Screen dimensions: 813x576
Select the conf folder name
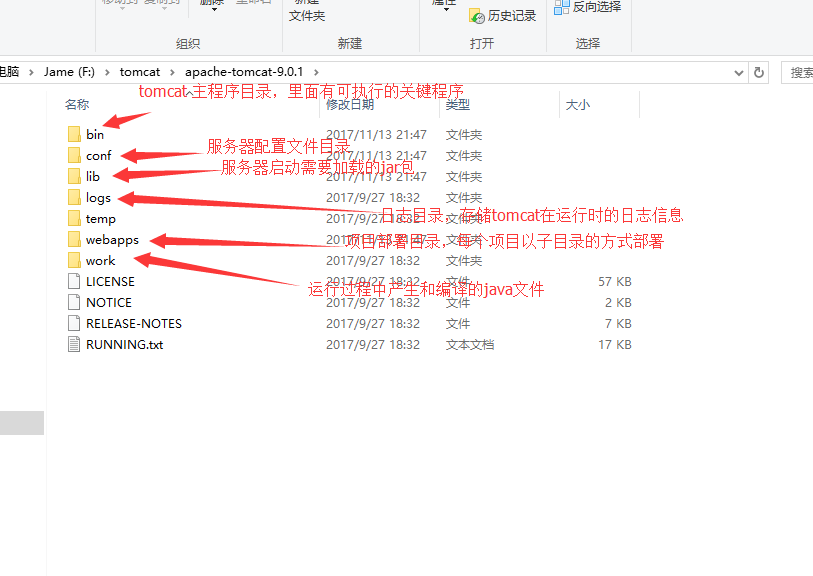pos(99,156)
